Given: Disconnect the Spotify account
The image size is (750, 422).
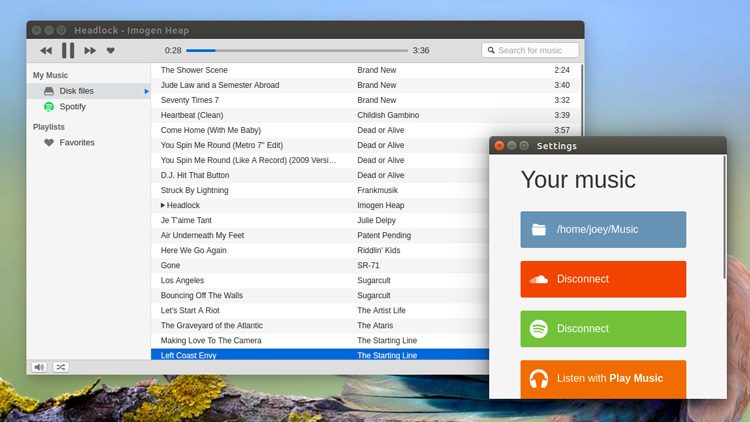Looking at the screenshot, I should pyautogui.click(x=603, y=329).
